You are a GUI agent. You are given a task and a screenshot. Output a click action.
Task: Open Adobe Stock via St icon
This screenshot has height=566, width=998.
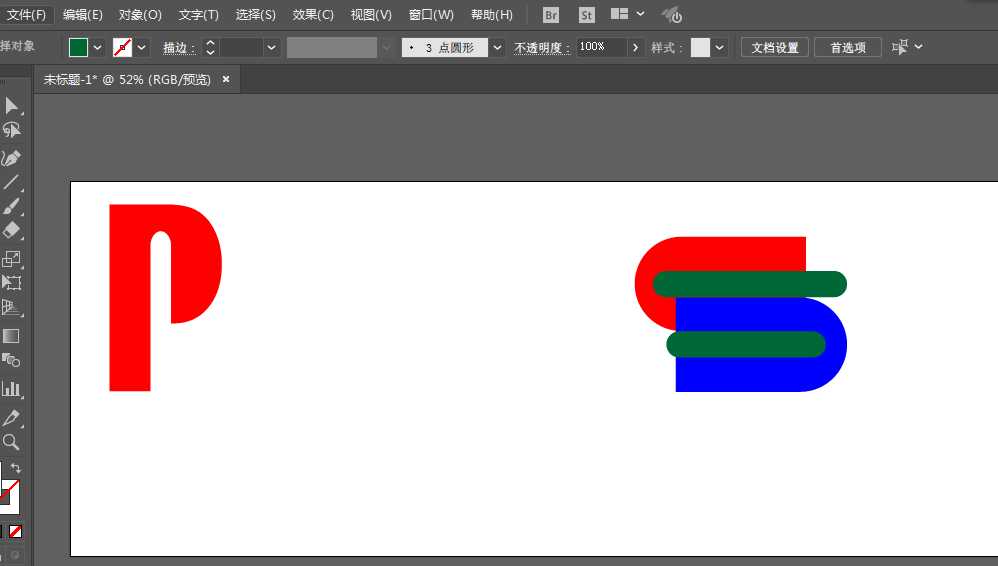tap(587, 15)
